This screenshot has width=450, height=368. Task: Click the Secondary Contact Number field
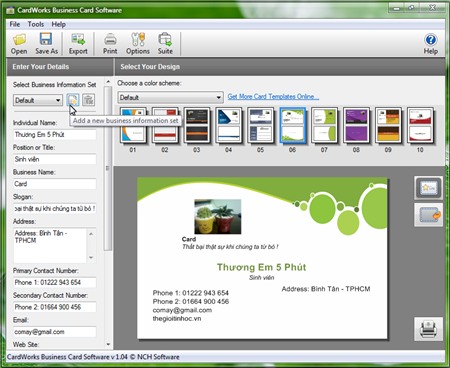[55, 307]
